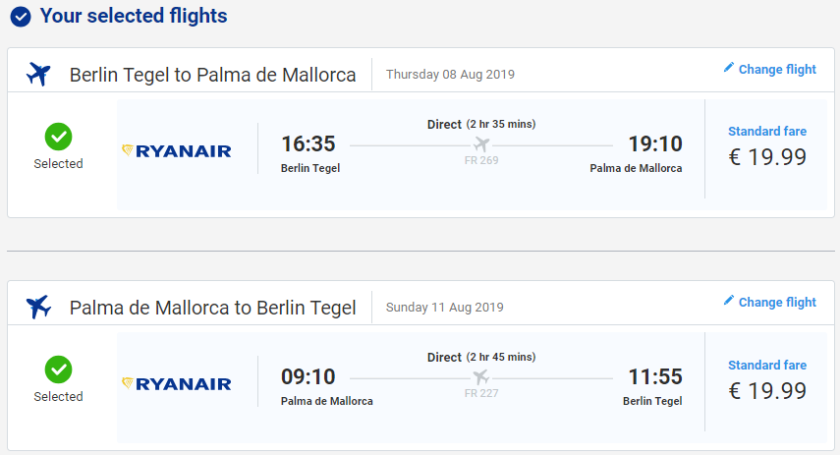The image size is (840, 455).
Task: Click the 11:55 arrival time
Action: 655,377
